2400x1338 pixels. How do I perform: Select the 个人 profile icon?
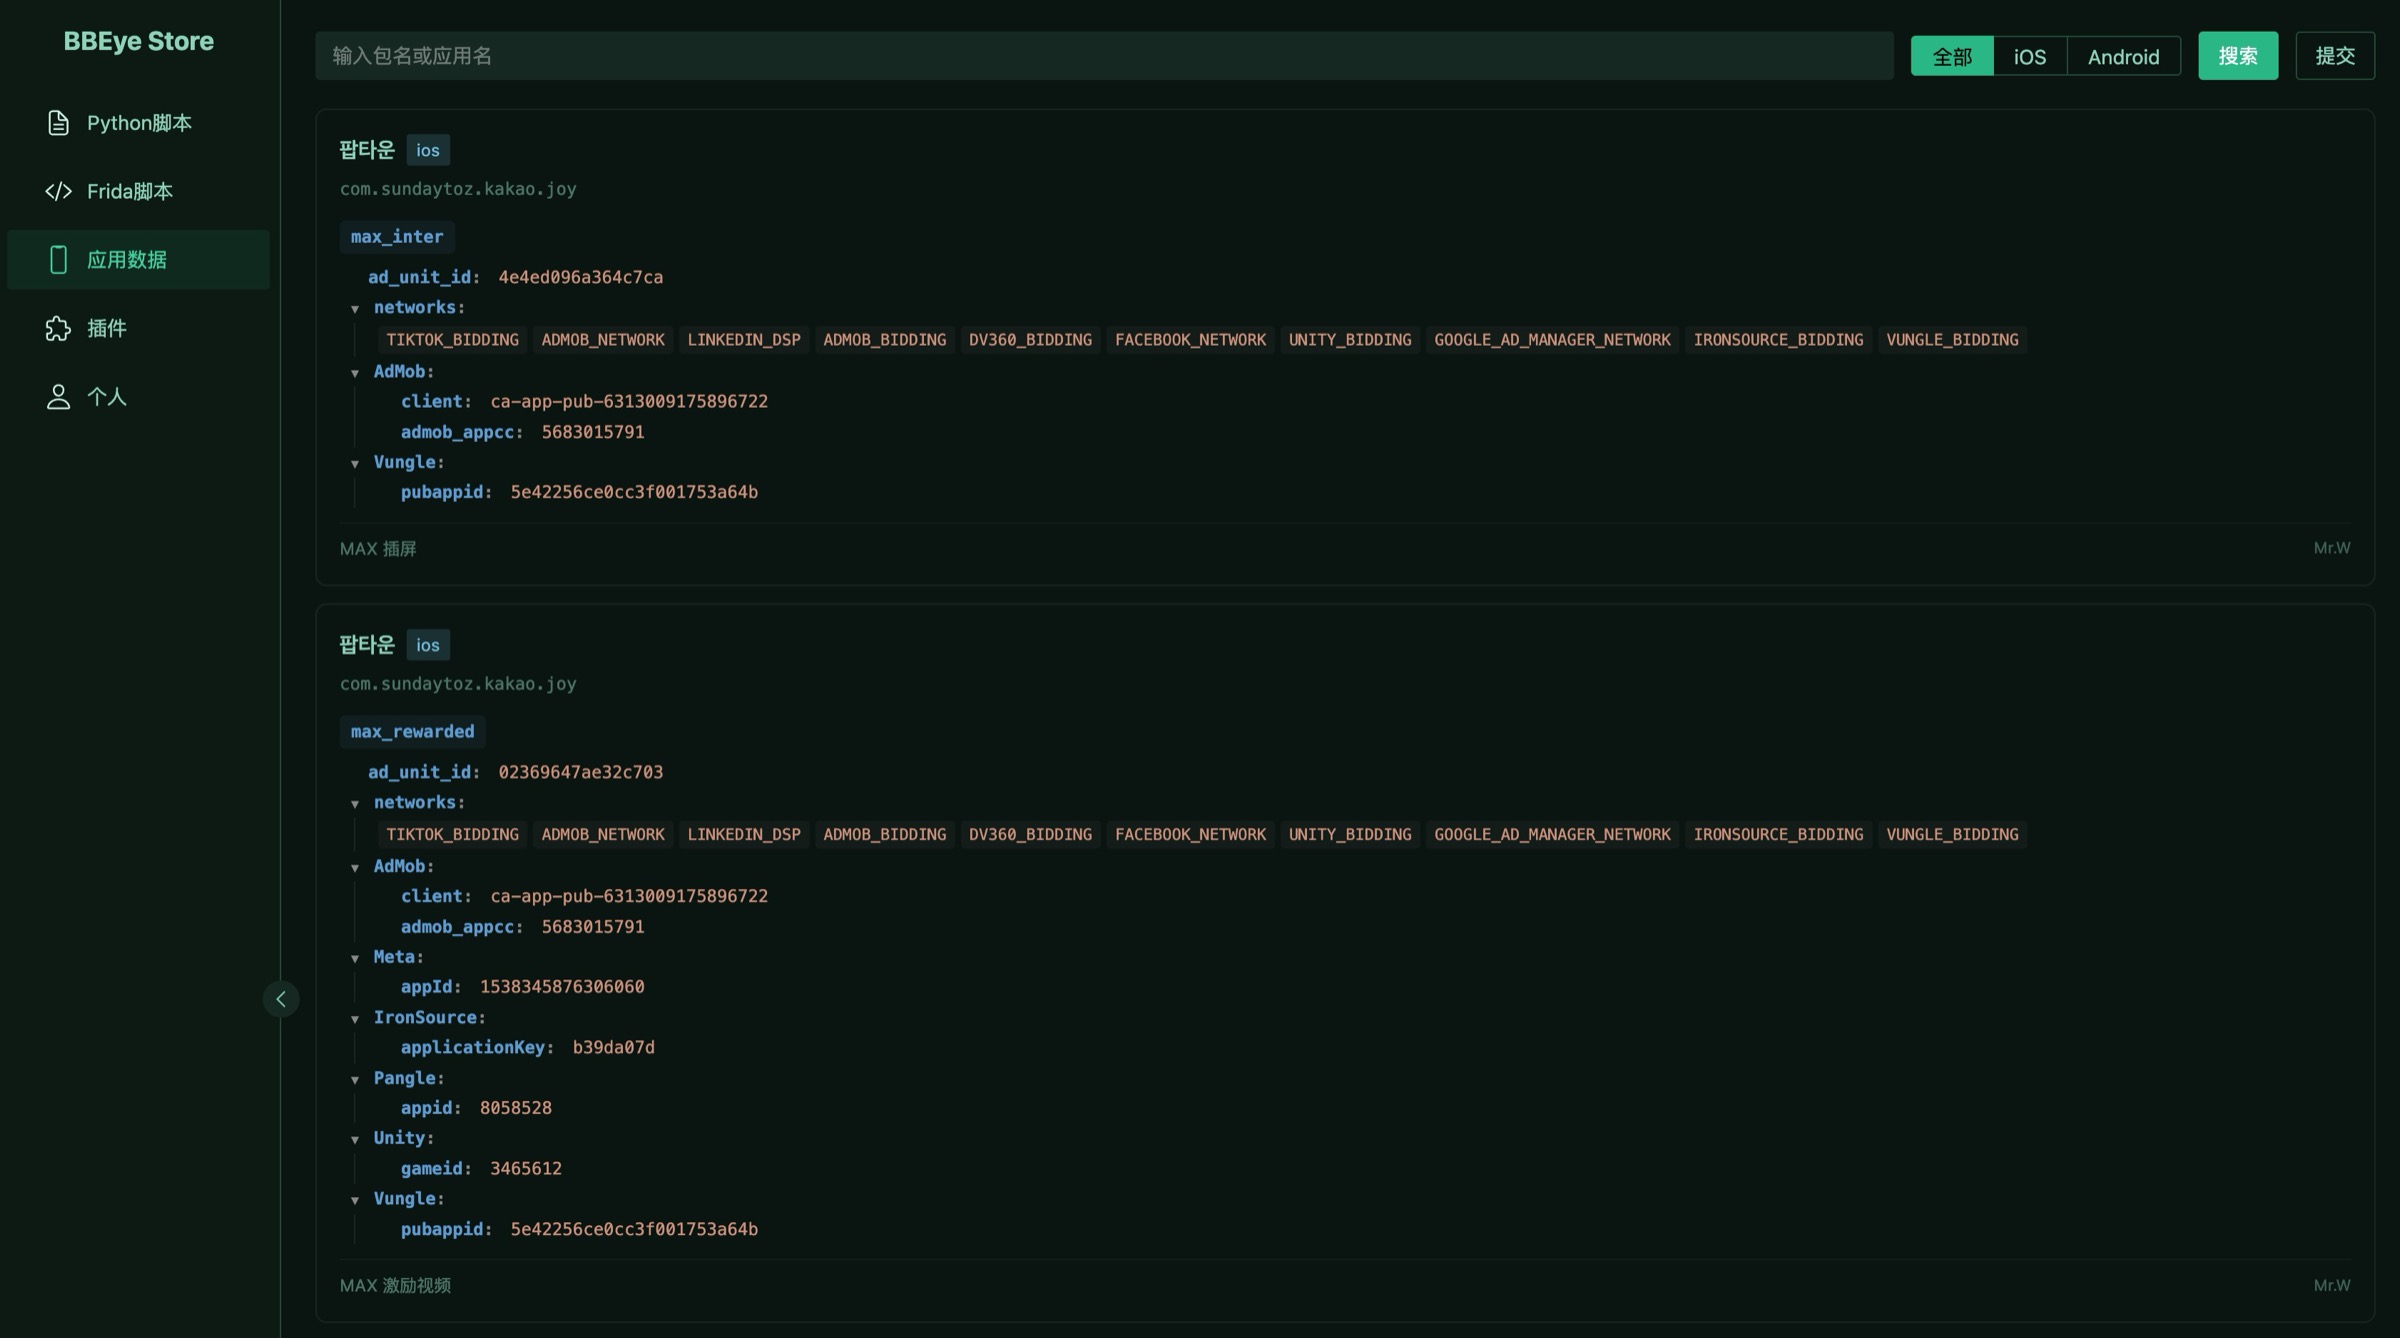click(x=58, y=396)
